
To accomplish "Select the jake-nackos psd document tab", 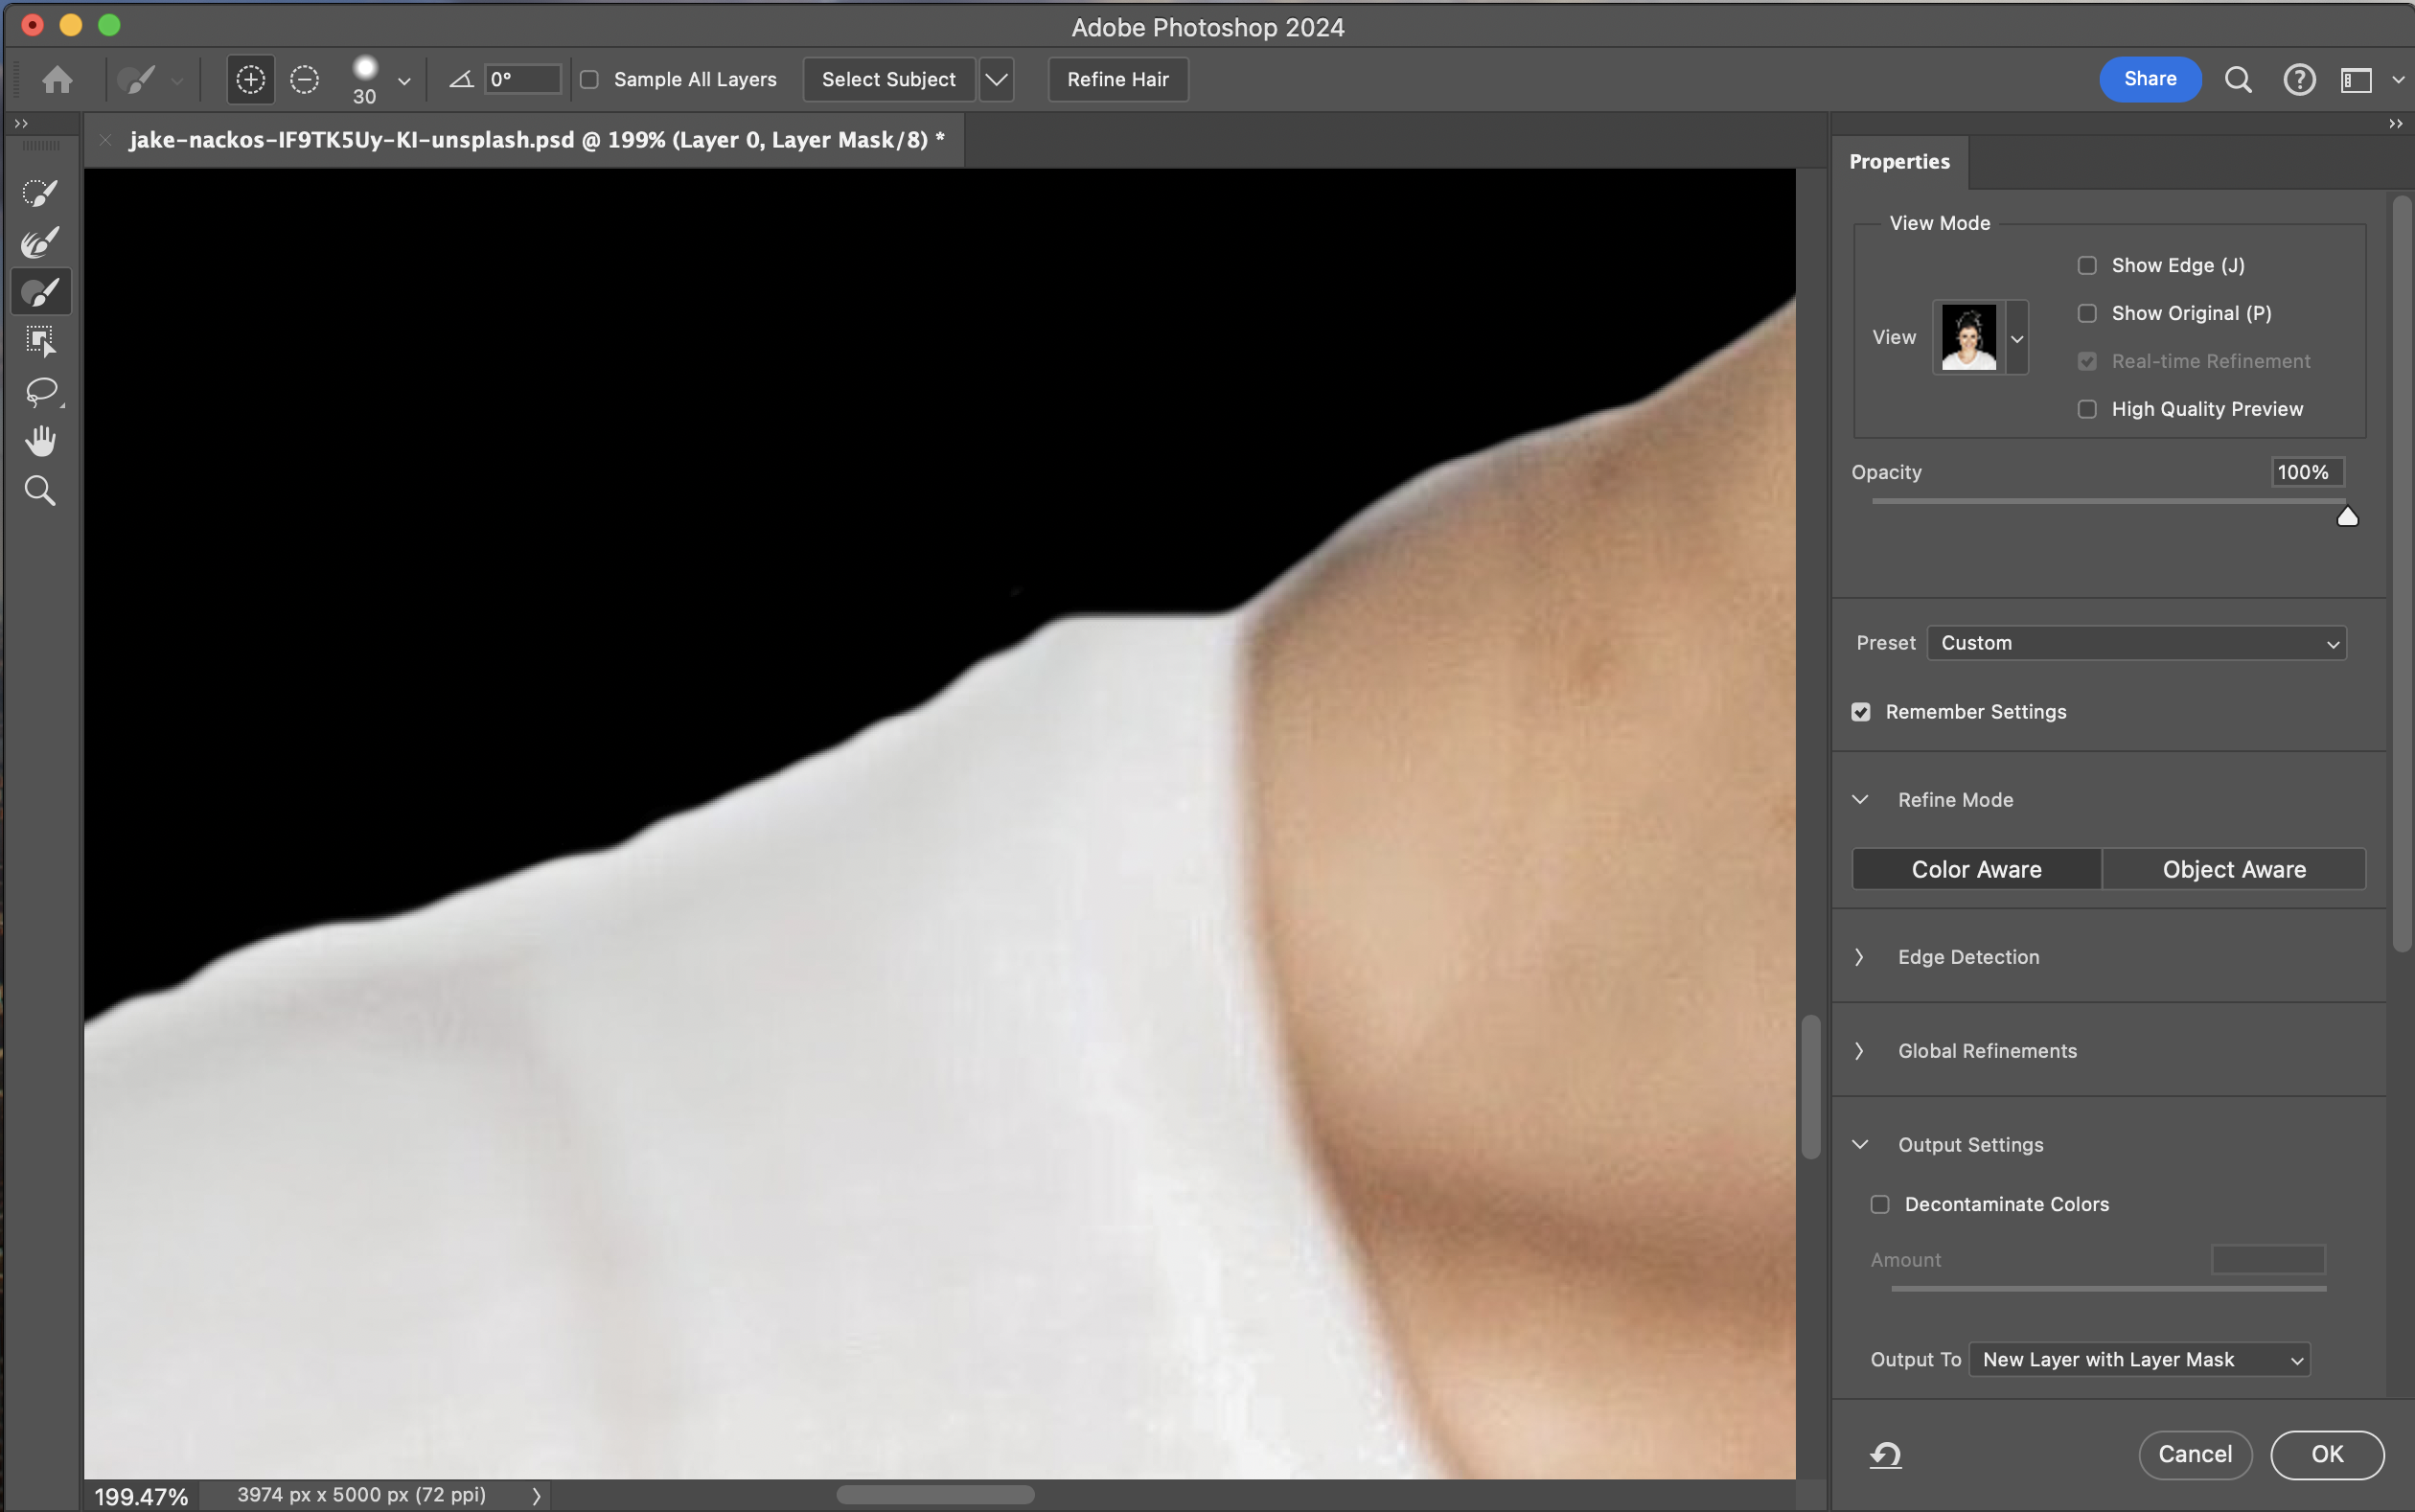I will tap(535, 140).
